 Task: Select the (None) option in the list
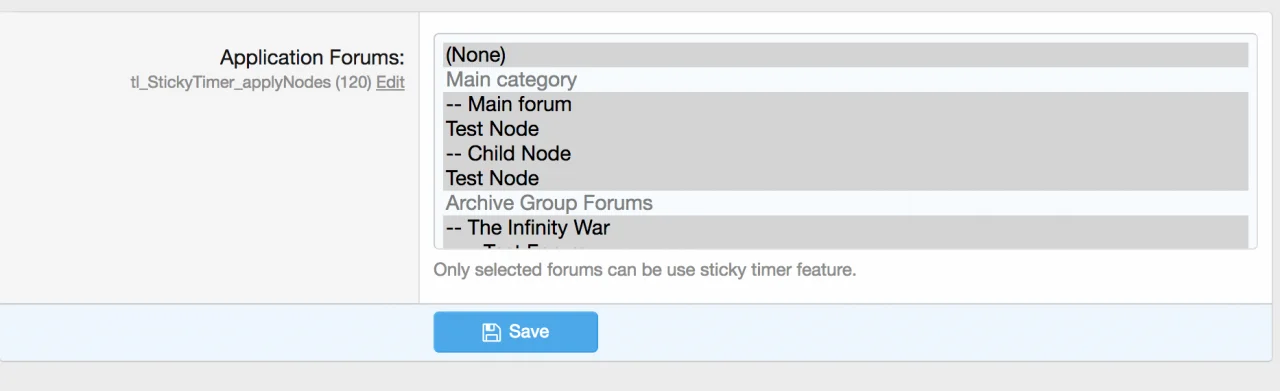point(846,55)
